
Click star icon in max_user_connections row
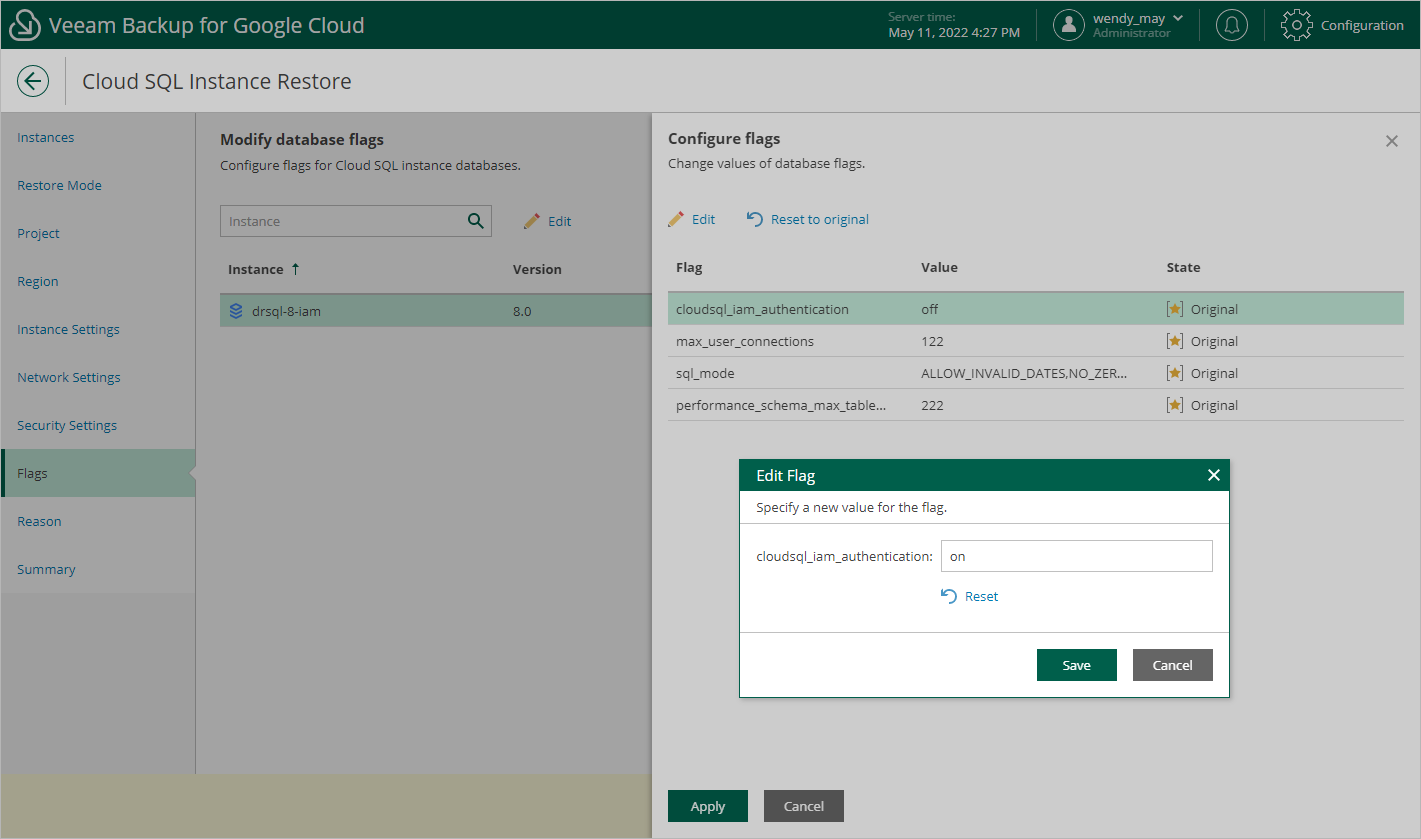pyautogui.click(x=1175, y=341)
